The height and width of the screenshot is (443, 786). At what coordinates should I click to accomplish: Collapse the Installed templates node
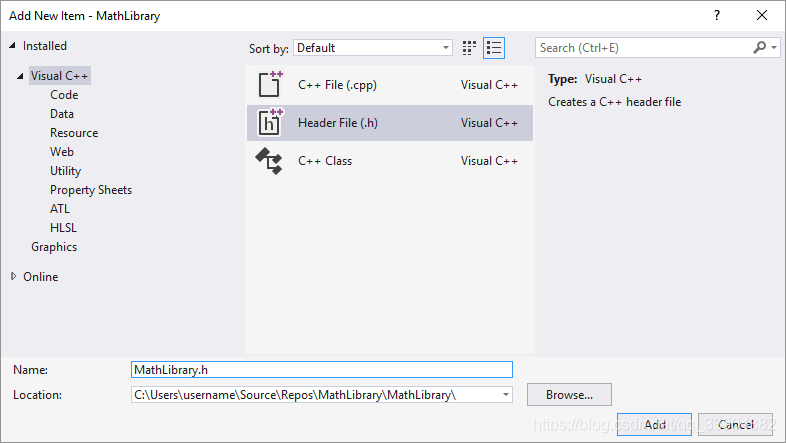13,46
